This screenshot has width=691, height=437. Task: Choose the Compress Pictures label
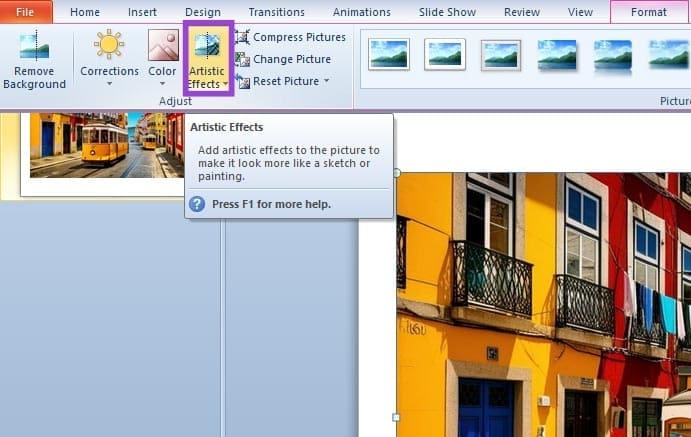299,37
